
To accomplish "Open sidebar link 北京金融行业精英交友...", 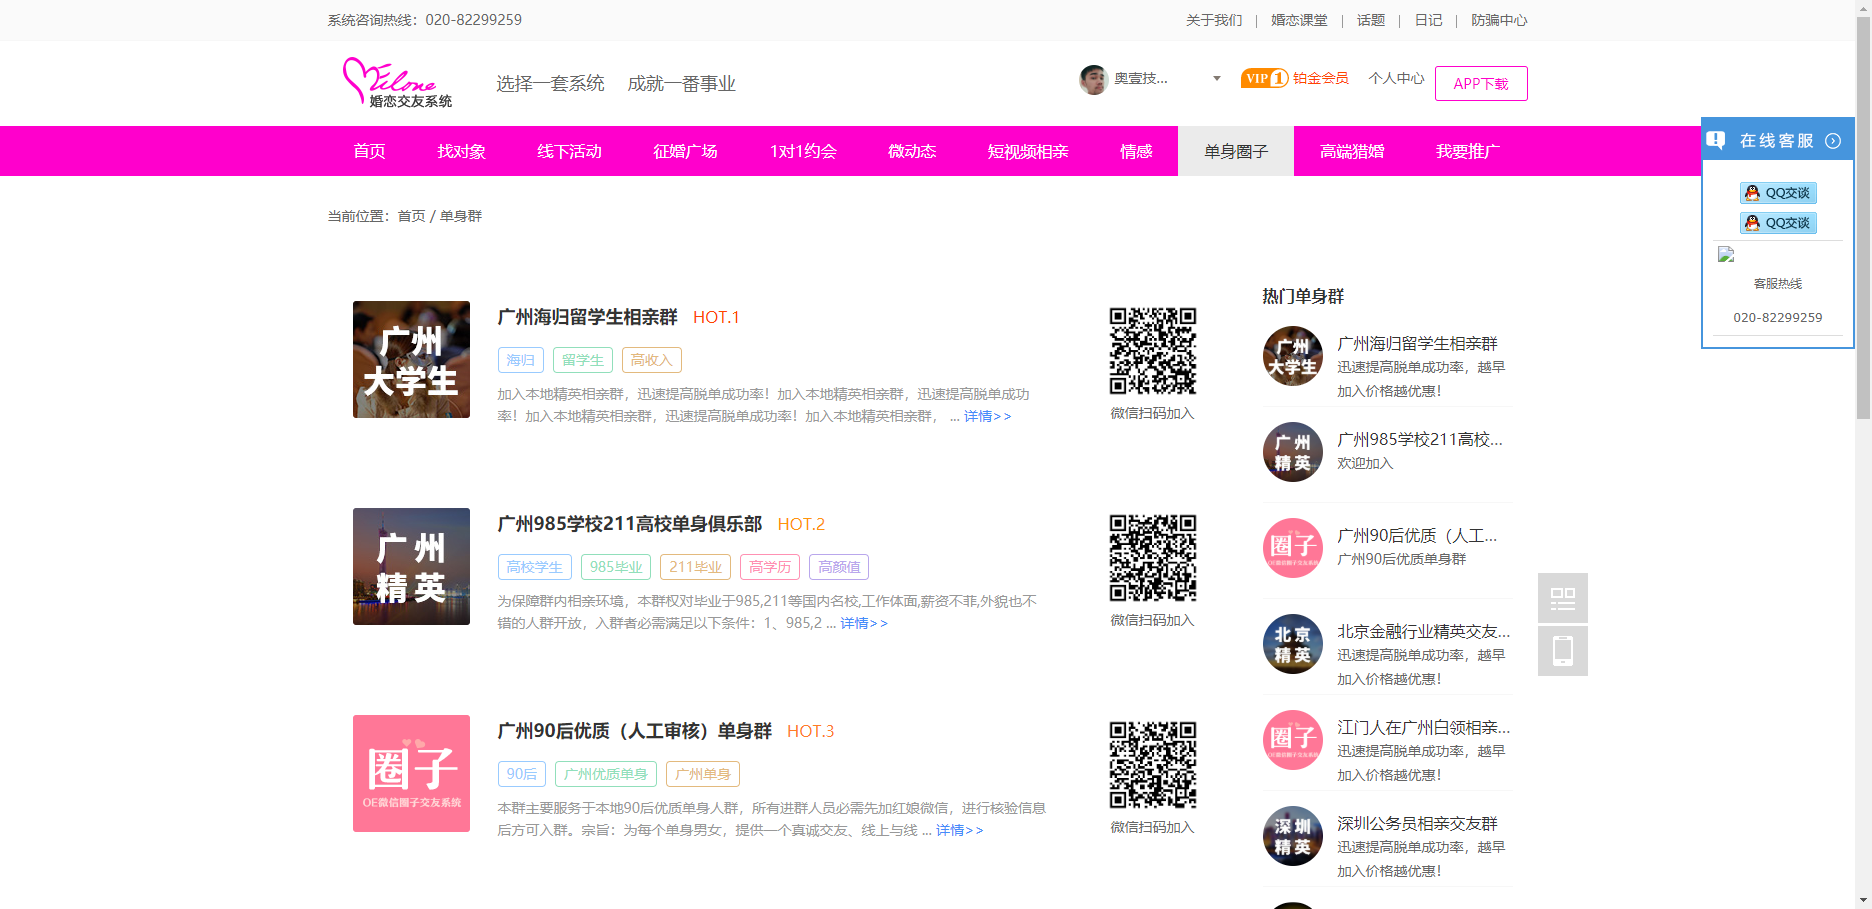I will click(x=1423, y=632).
